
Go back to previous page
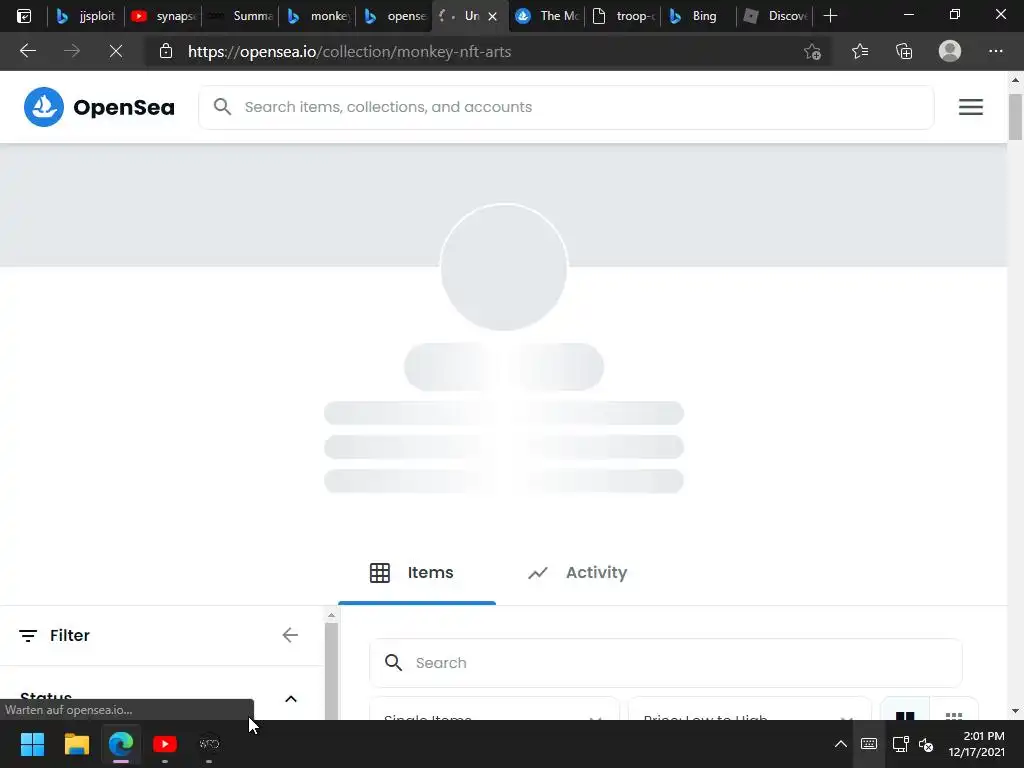tap(27, 51)
